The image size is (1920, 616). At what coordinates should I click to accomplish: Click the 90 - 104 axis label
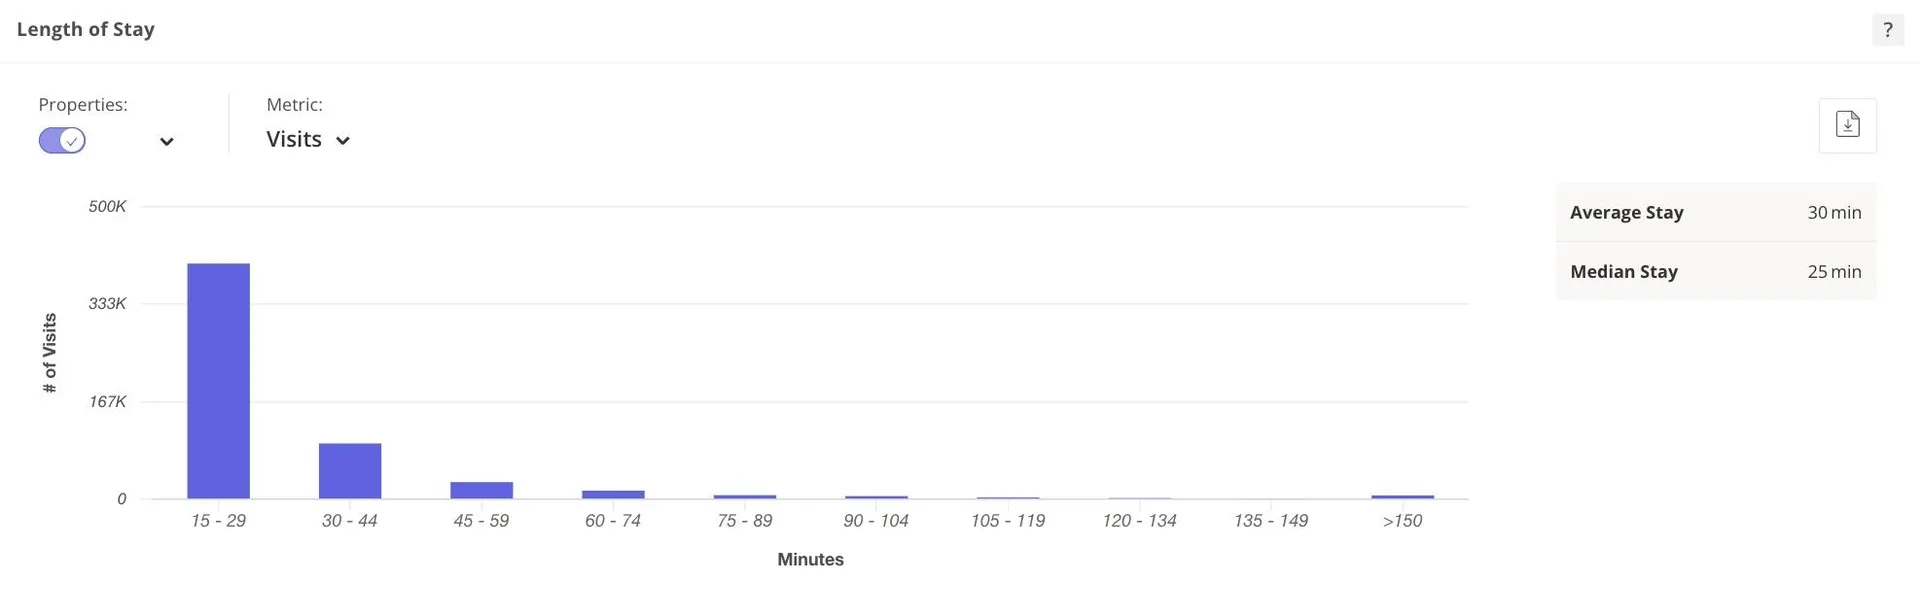click(x=876, y=521)
